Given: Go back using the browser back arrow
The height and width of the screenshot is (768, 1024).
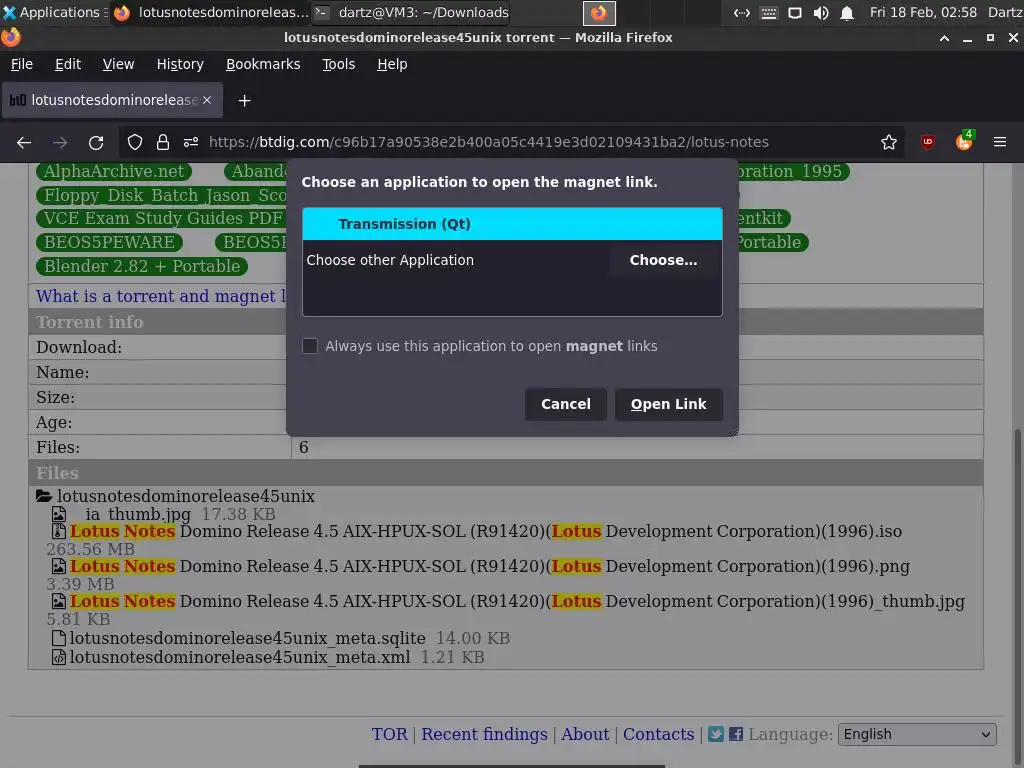Looking at the screenshot, I should [24, 142].
